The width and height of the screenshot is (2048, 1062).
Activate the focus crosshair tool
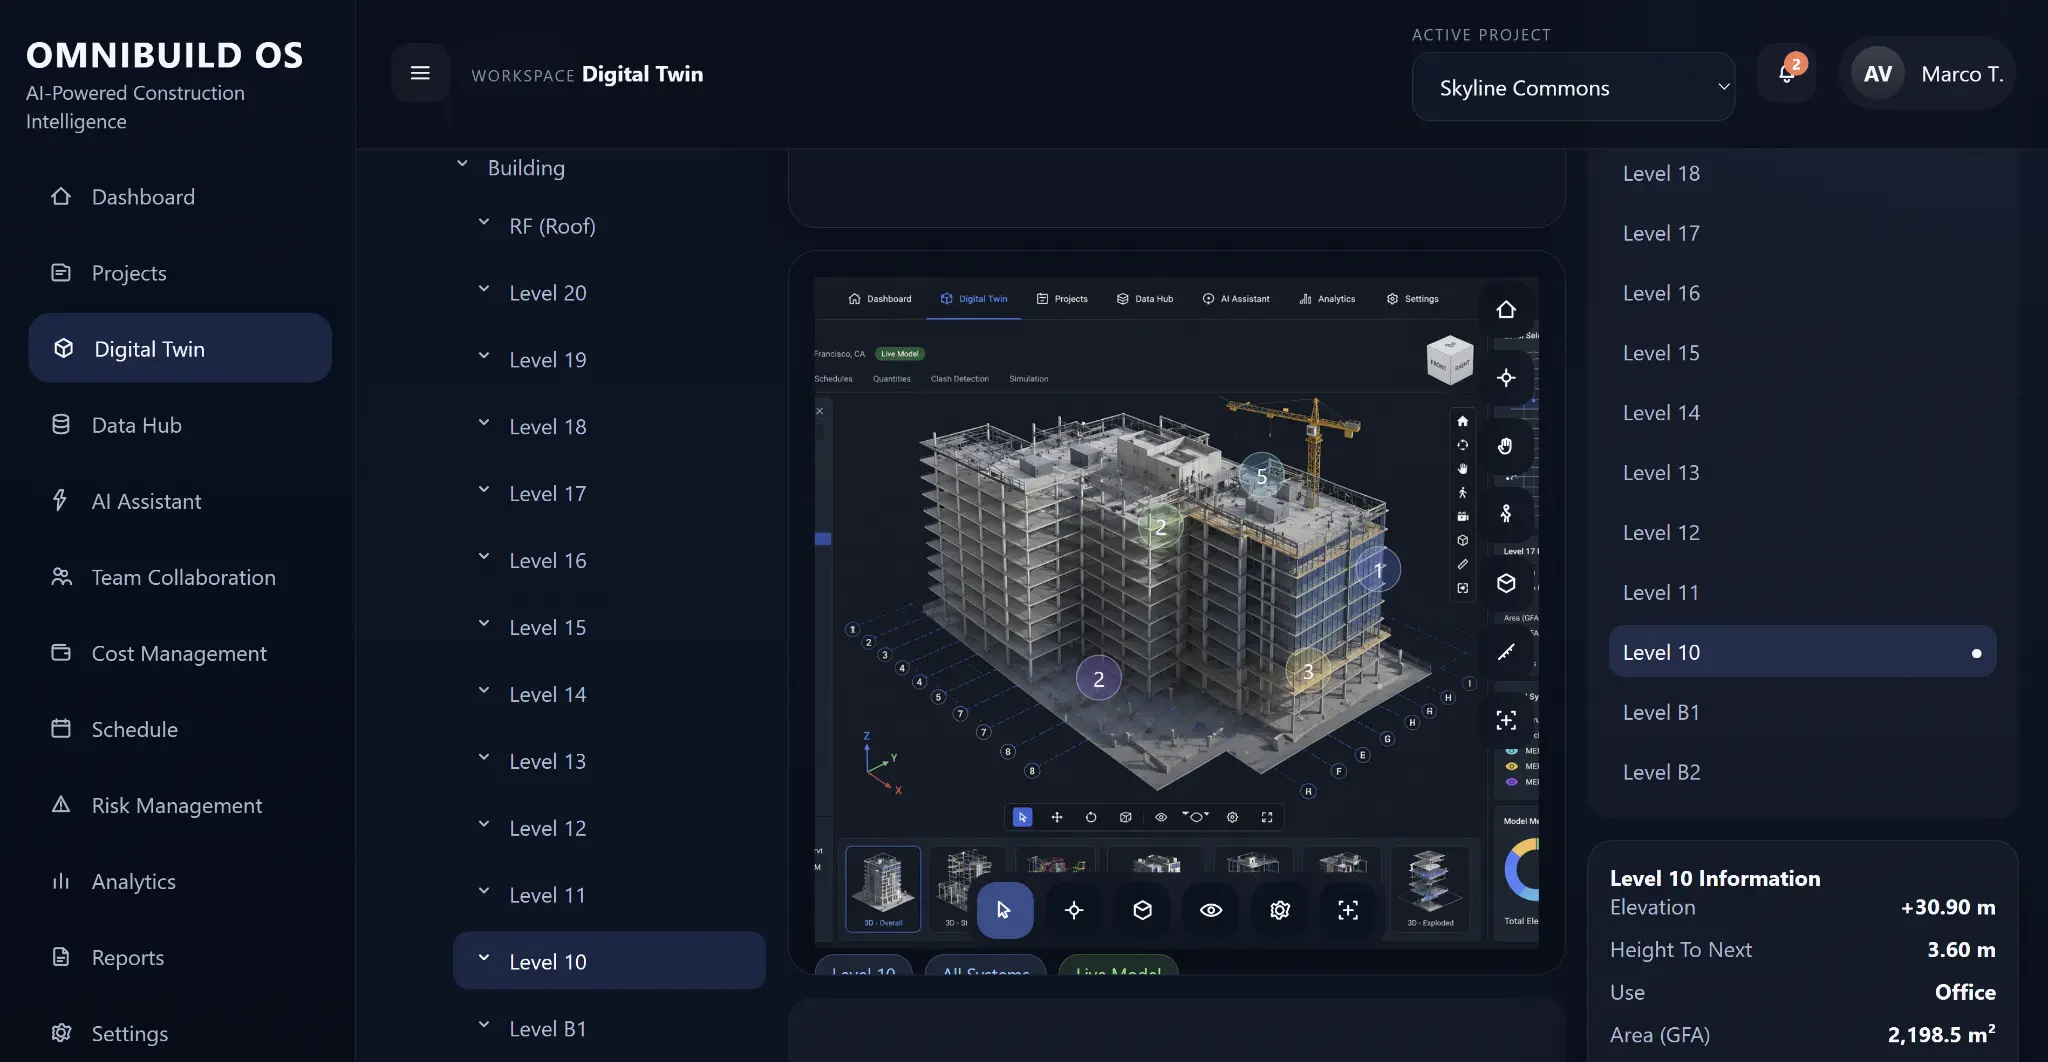coord(1073,910)
